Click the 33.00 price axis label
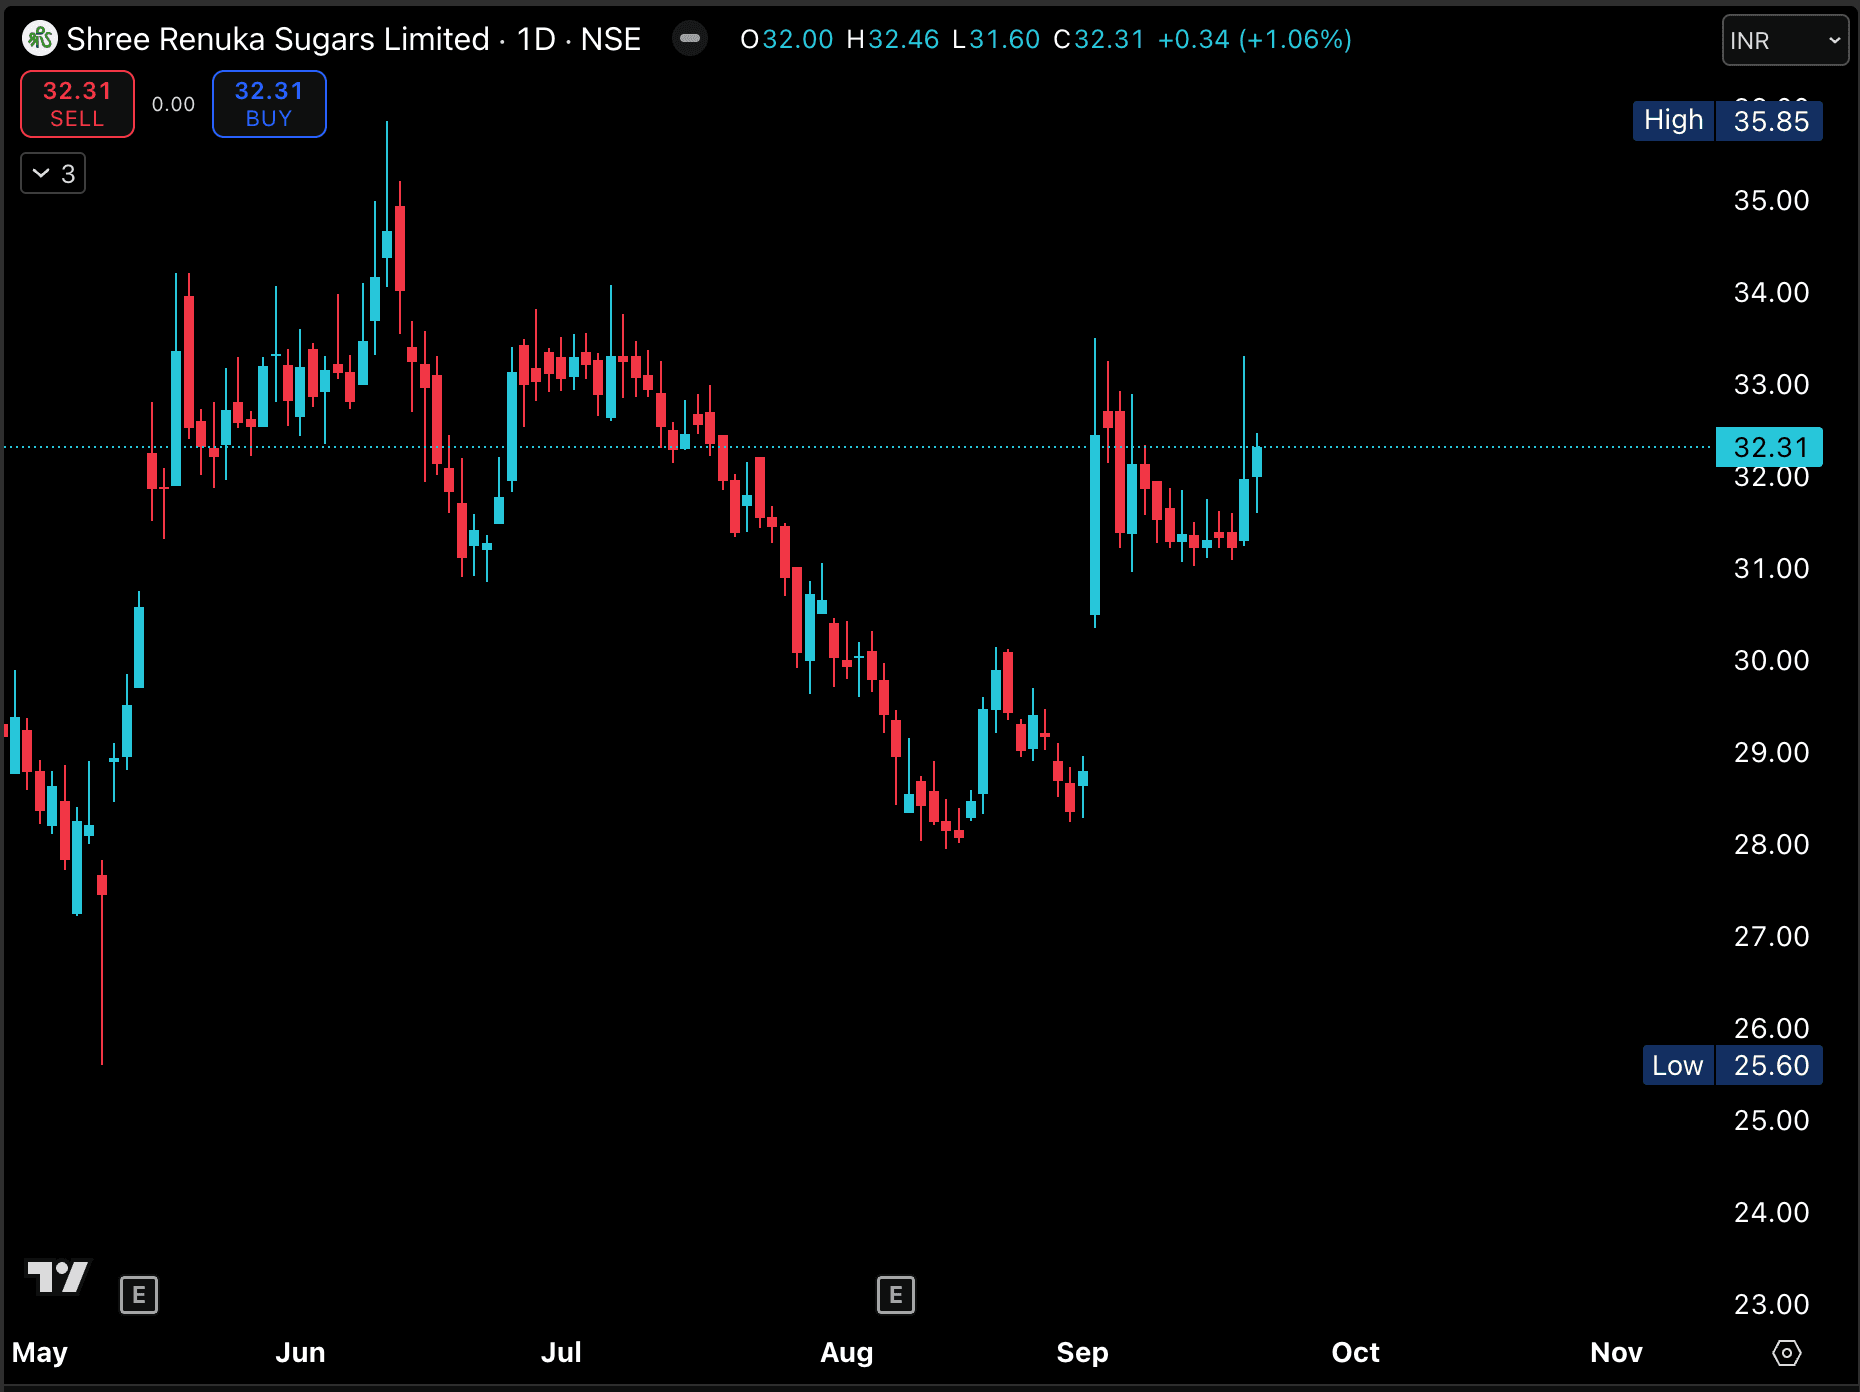This screenshot has width=1860, height=1392. click(1771, 384)
